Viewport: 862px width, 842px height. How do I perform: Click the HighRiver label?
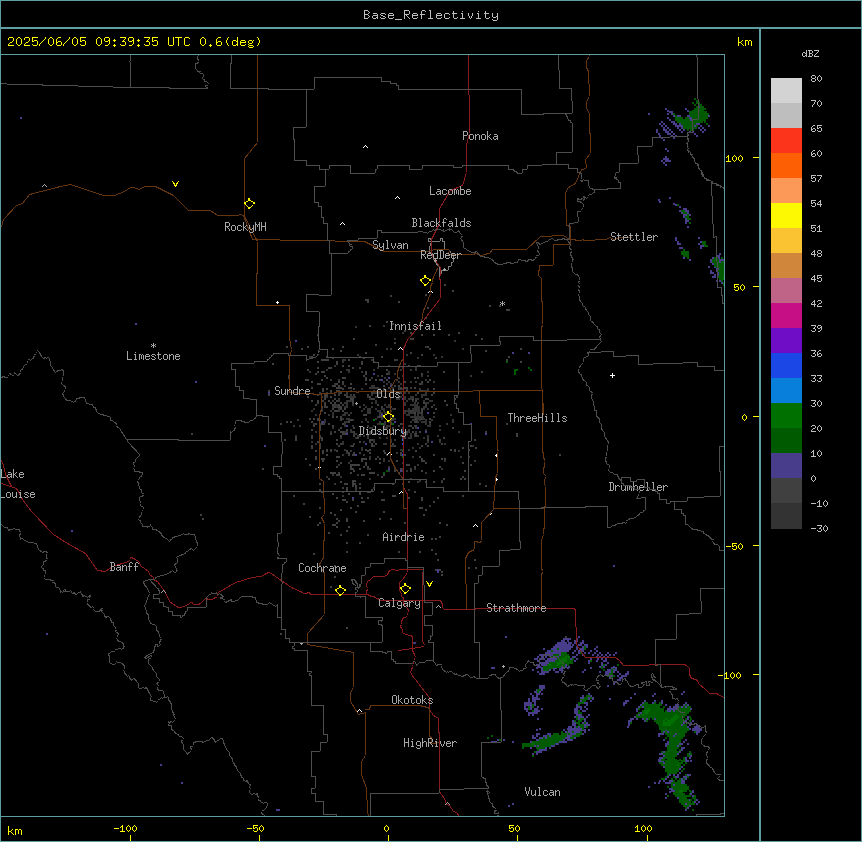[429, 743]
